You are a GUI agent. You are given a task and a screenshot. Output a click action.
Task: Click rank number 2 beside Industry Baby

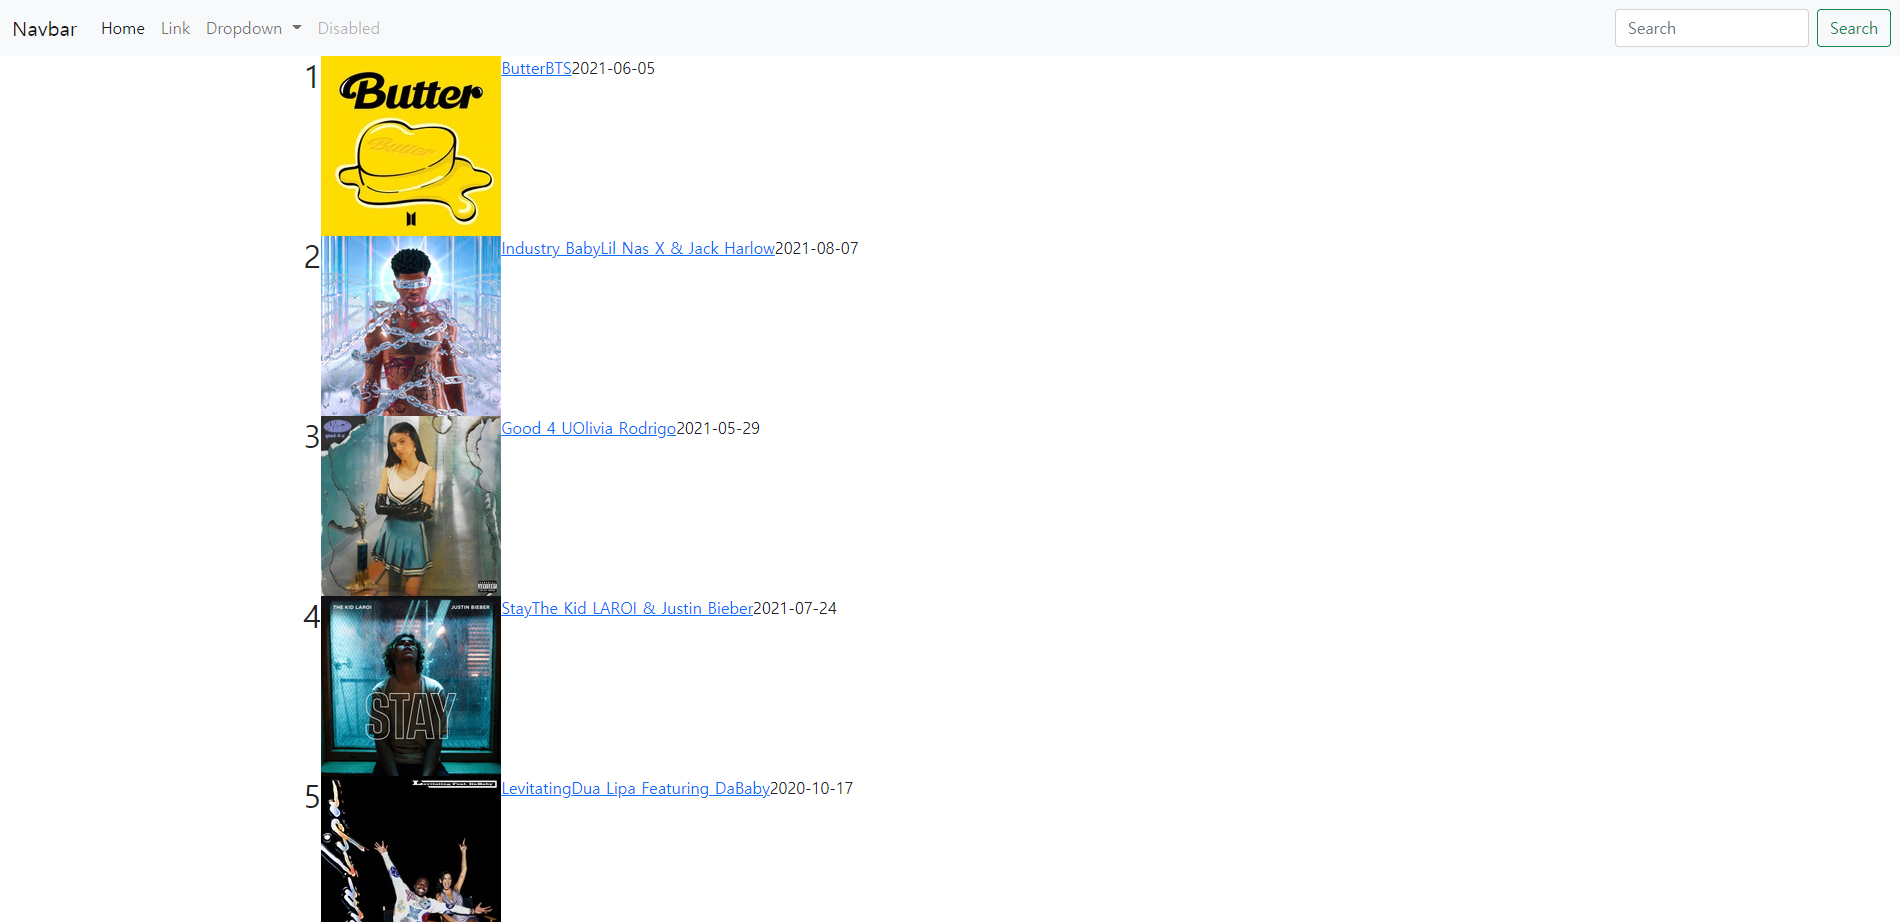click(312, 257)
